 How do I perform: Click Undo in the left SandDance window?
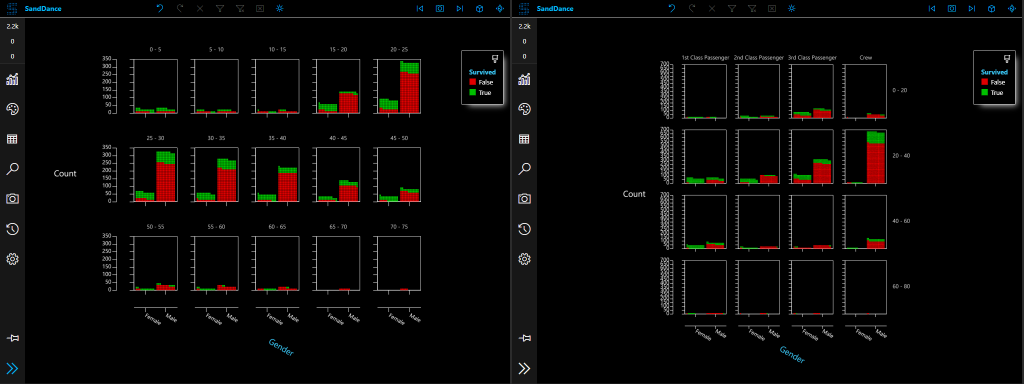coord(160,8)
